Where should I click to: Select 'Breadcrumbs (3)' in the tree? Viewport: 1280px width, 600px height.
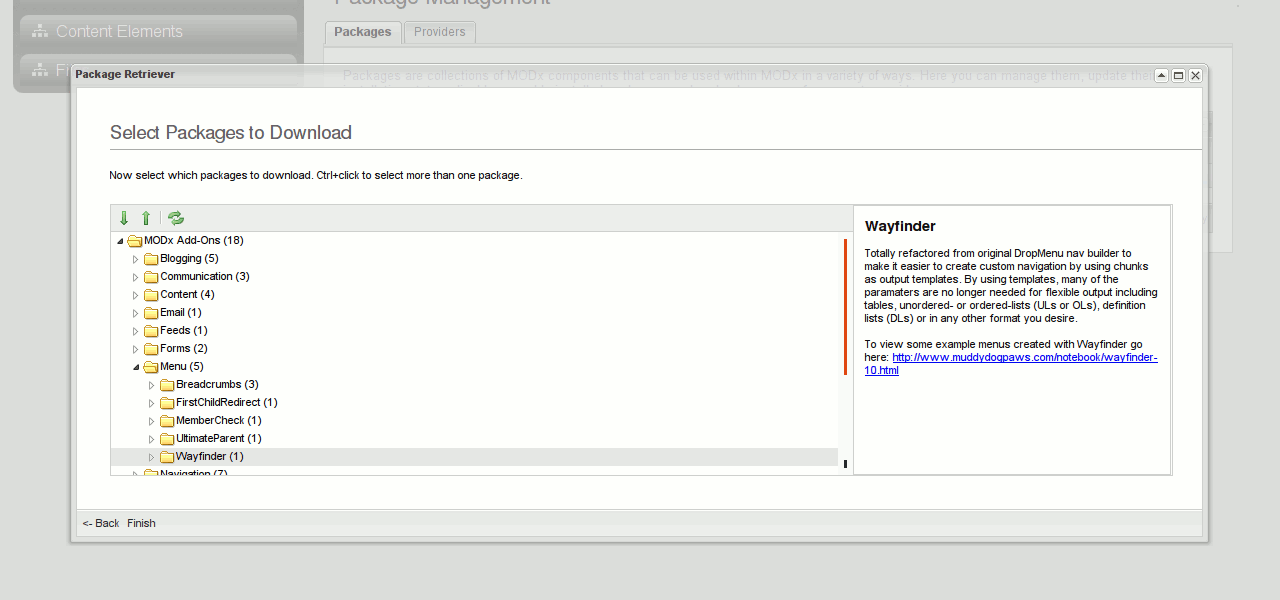(x=218, y=384)
